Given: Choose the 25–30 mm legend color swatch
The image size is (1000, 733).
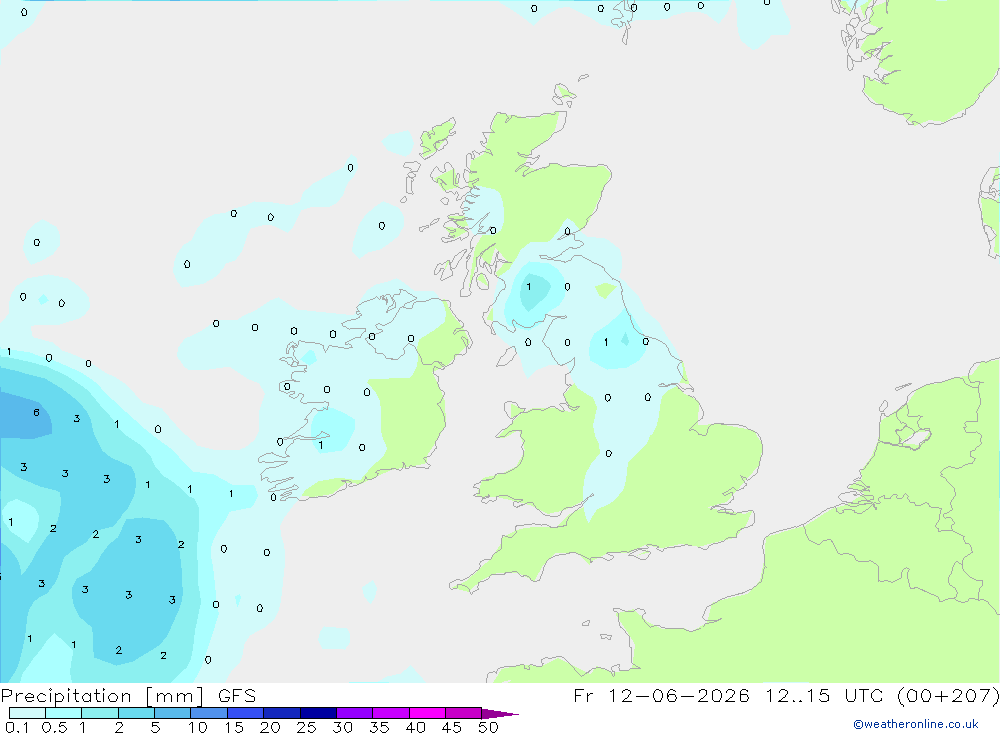Looking at the screenshot, I should pos(318,713).
